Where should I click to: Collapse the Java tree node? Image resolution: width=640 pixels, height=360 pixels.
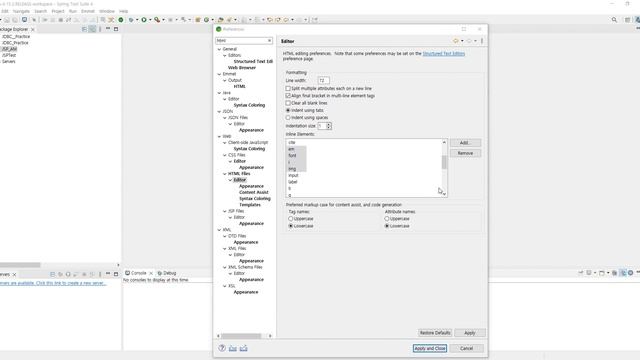219,93
